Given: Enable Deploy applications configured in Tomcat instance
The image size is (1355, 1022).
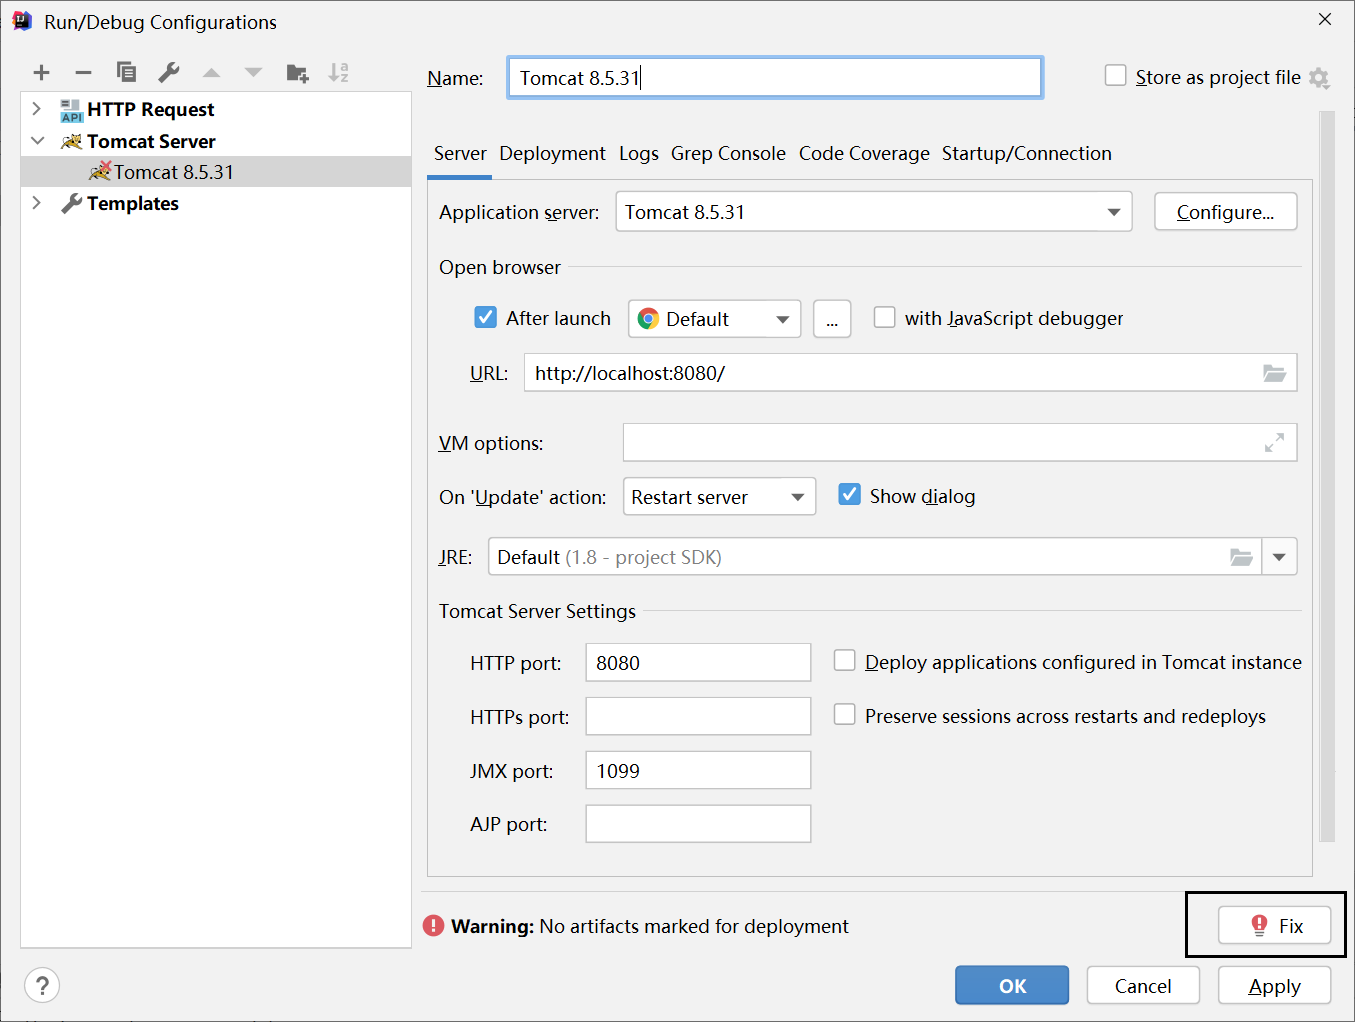Looking at the screenshot, I should (x=844, y=661).
